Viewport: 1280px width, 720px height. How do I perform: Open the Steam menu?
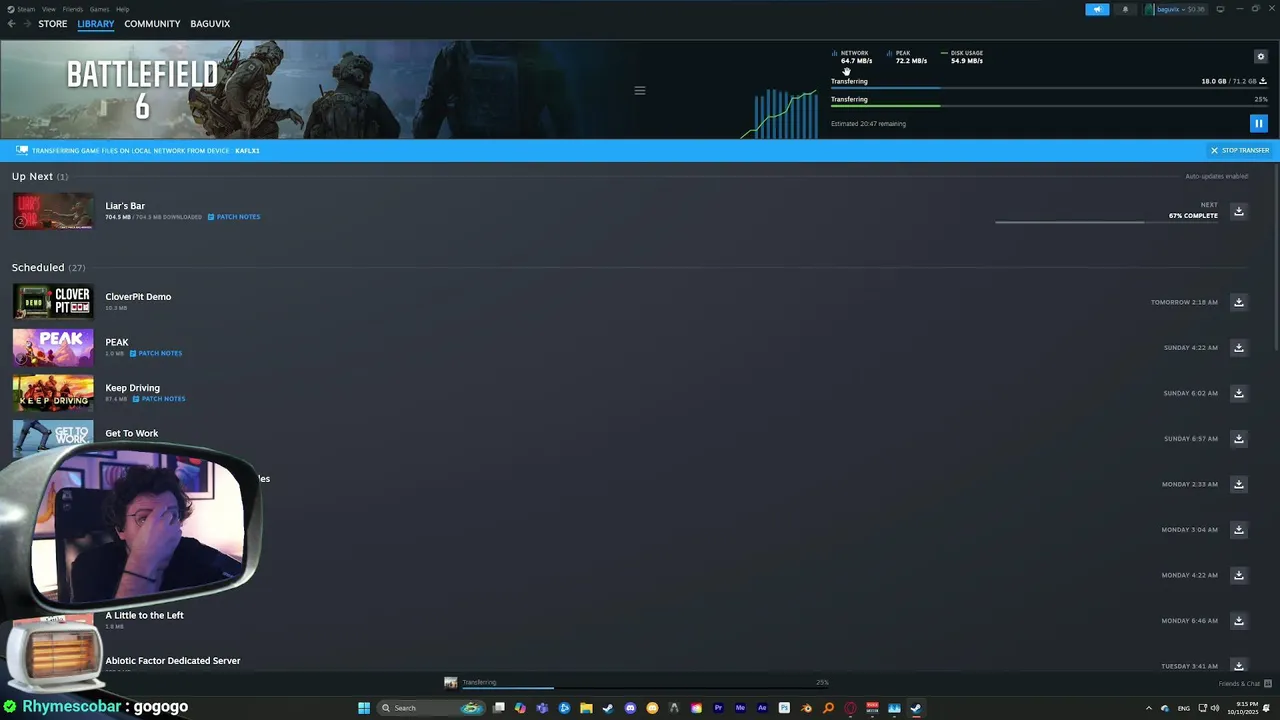point(24,9)
